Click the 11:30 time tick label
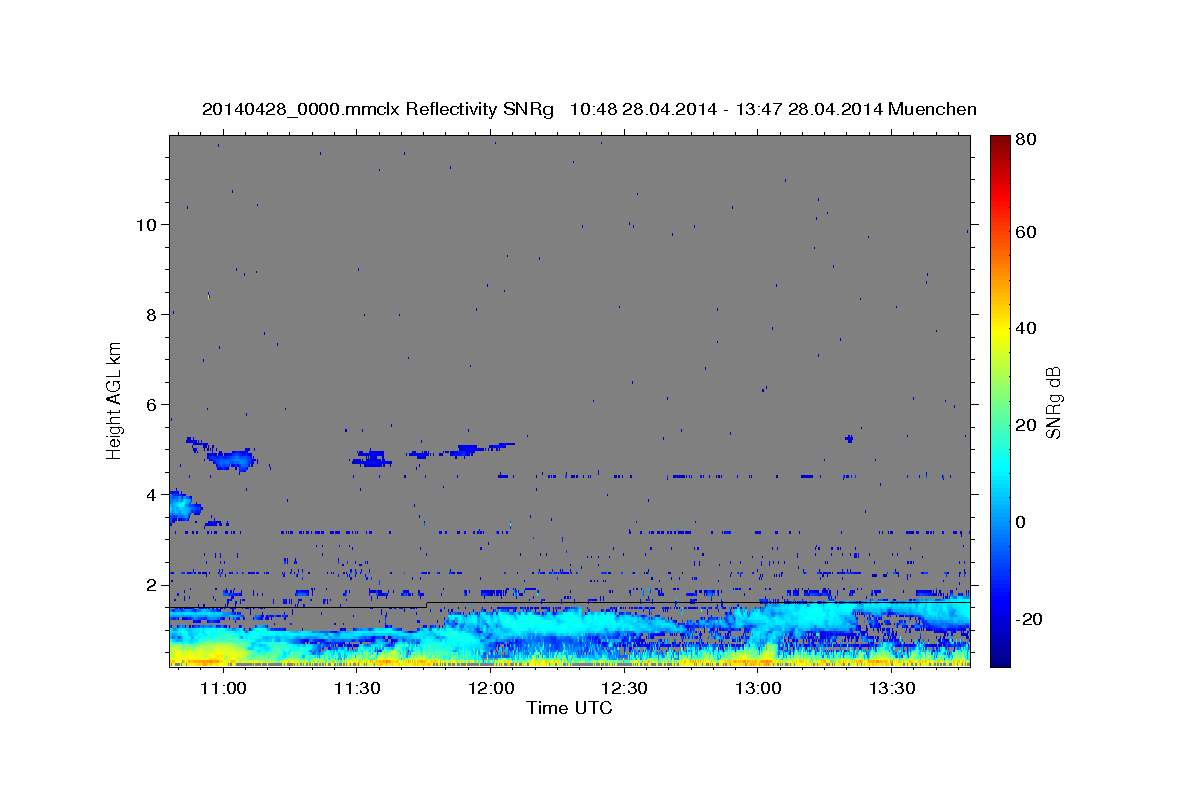Screen dimensions: 1200x800 (357, 689)
